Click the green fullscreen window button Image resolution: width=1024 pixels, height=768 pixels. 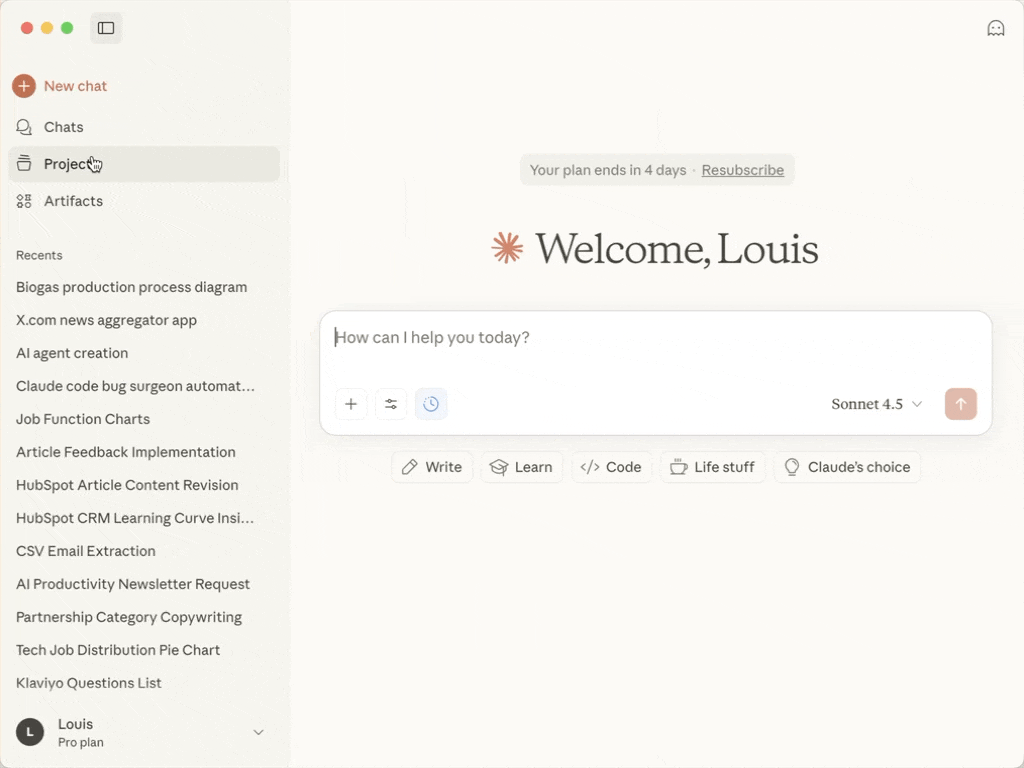[67, 28]
